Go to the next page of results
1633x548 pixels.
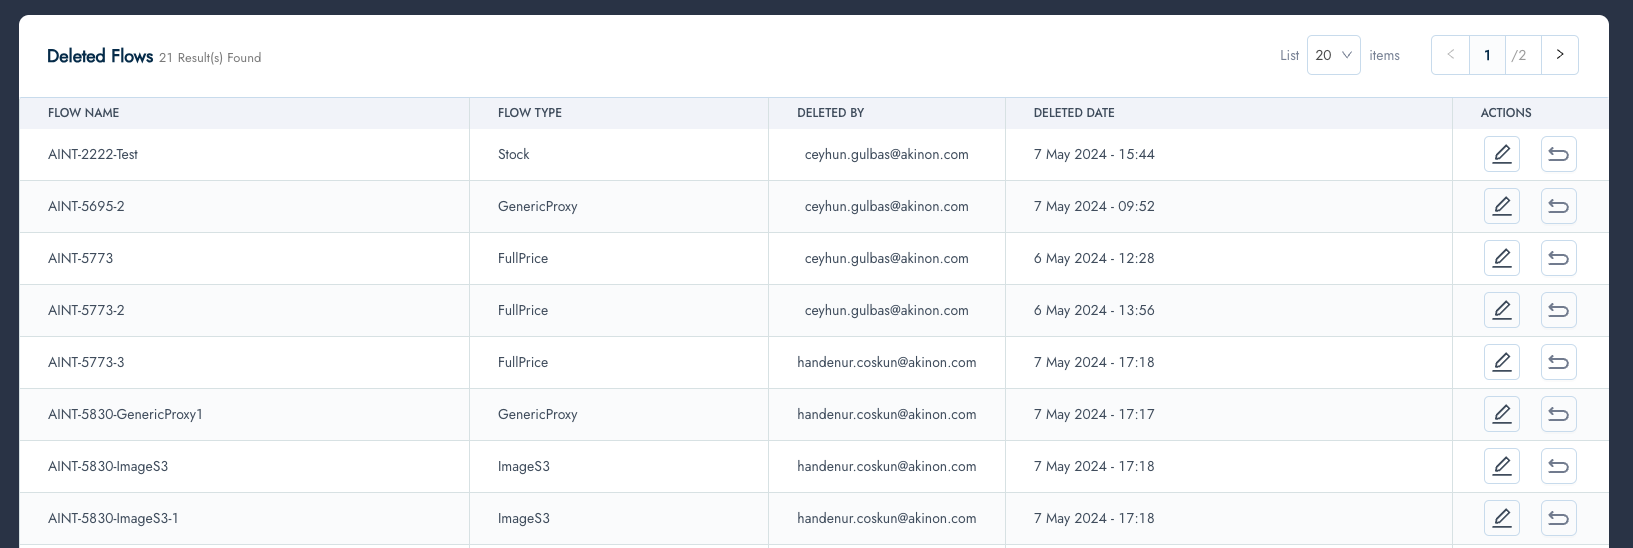tap(1559, 55)
